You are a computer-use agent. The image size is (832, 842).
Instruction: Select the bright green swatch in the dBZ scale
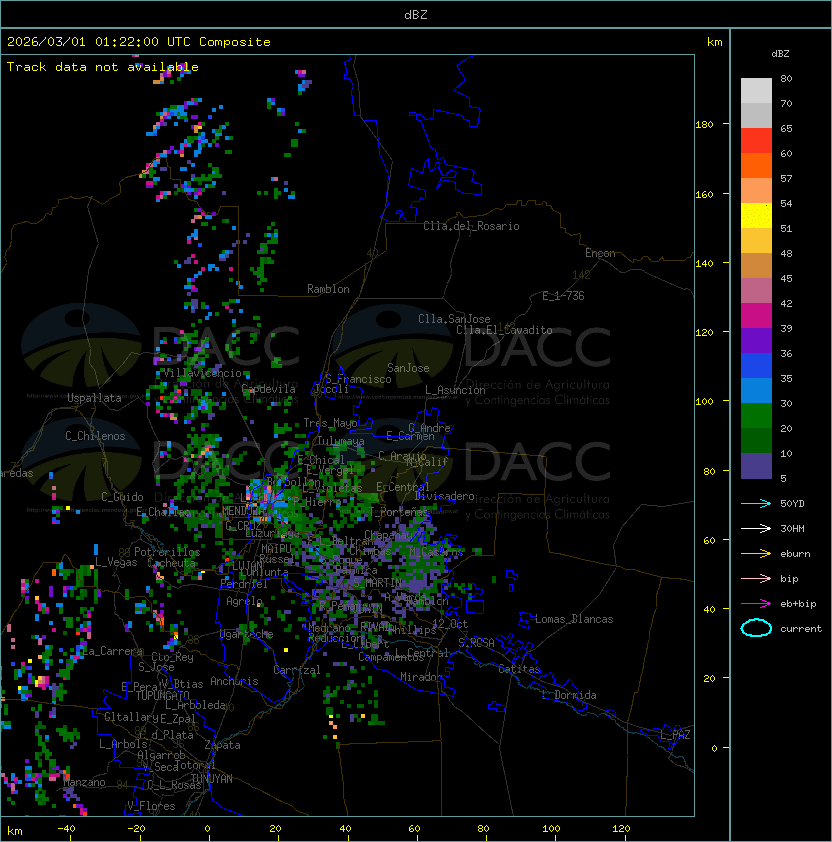[756, 416]
